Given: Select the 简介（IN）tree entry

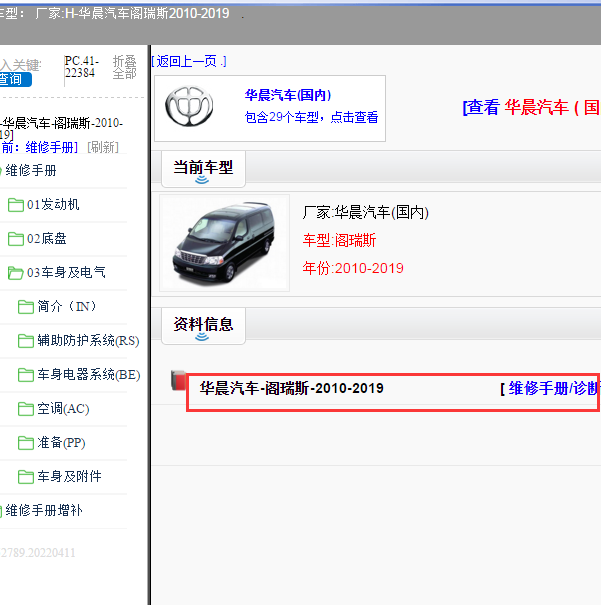Looking at the screenshot, I should pos(67,306).
